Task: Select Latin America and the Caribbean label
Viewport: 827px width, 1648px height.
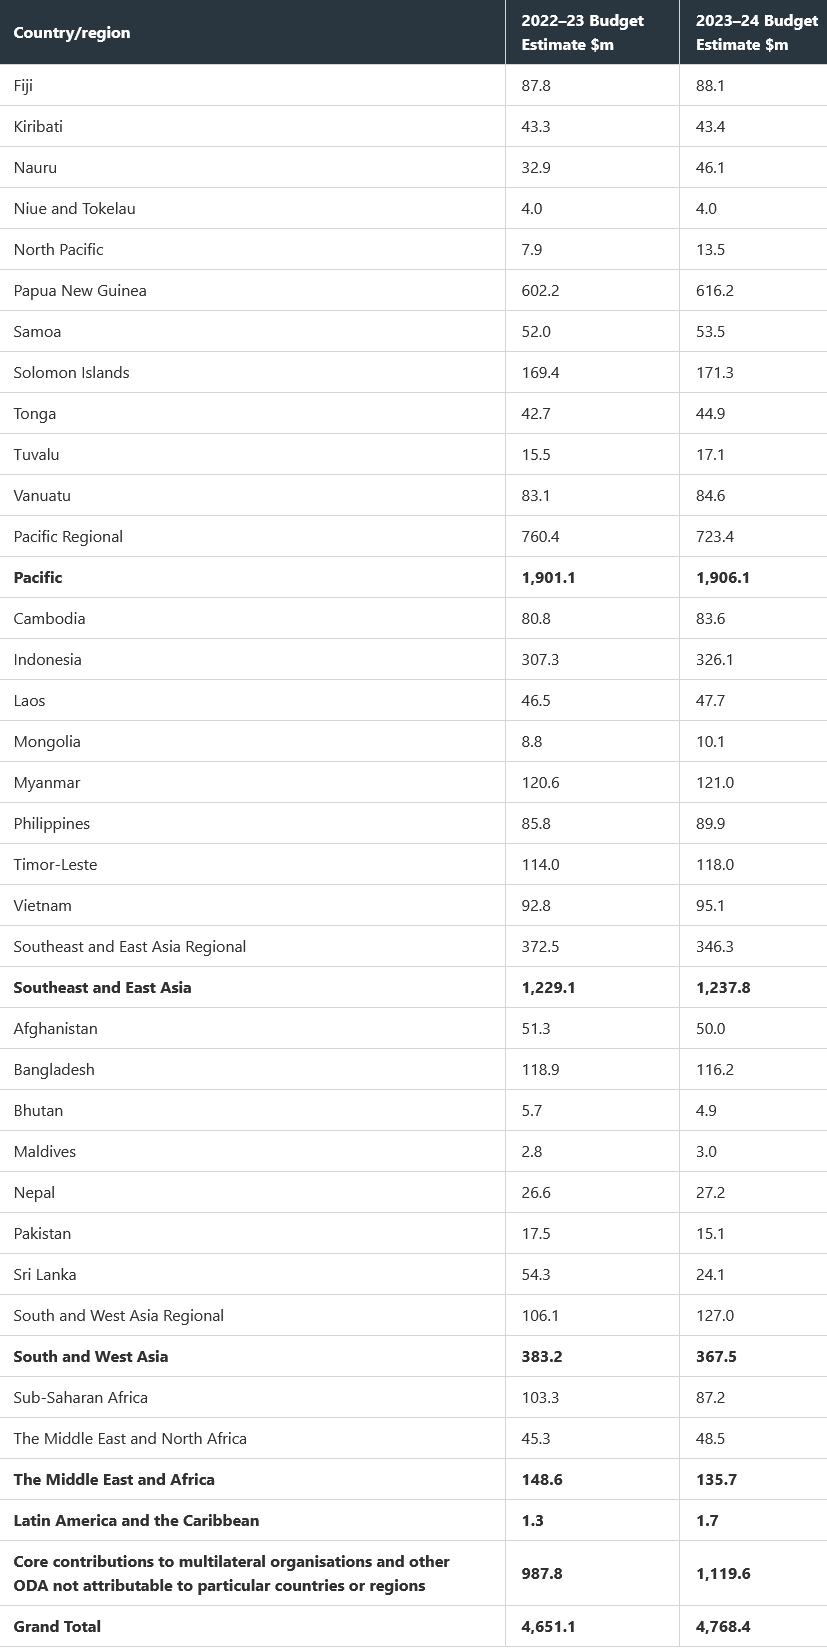Action: click(x=136, y=1521)
